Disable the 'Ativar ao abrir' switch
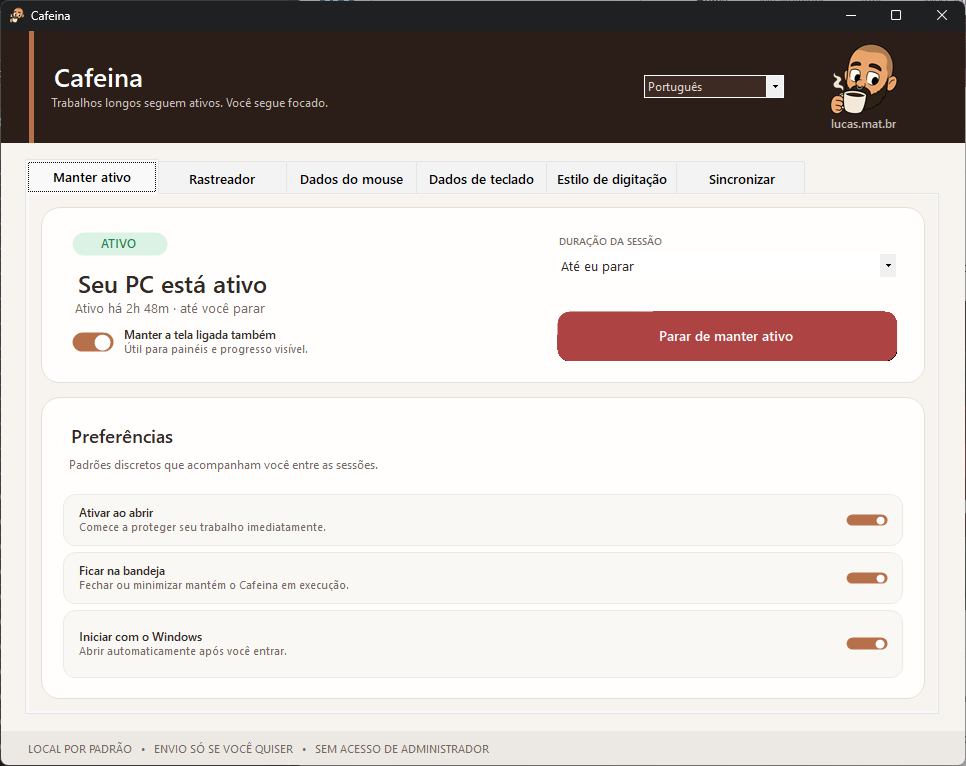 pyautogui.click(x=867, y=520)
